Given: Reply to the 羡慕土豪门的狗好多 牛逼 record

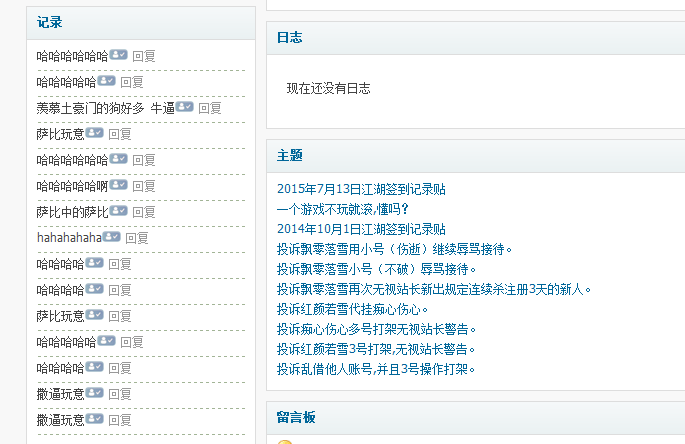Looking at the screenshot, I should coord(210,108).
